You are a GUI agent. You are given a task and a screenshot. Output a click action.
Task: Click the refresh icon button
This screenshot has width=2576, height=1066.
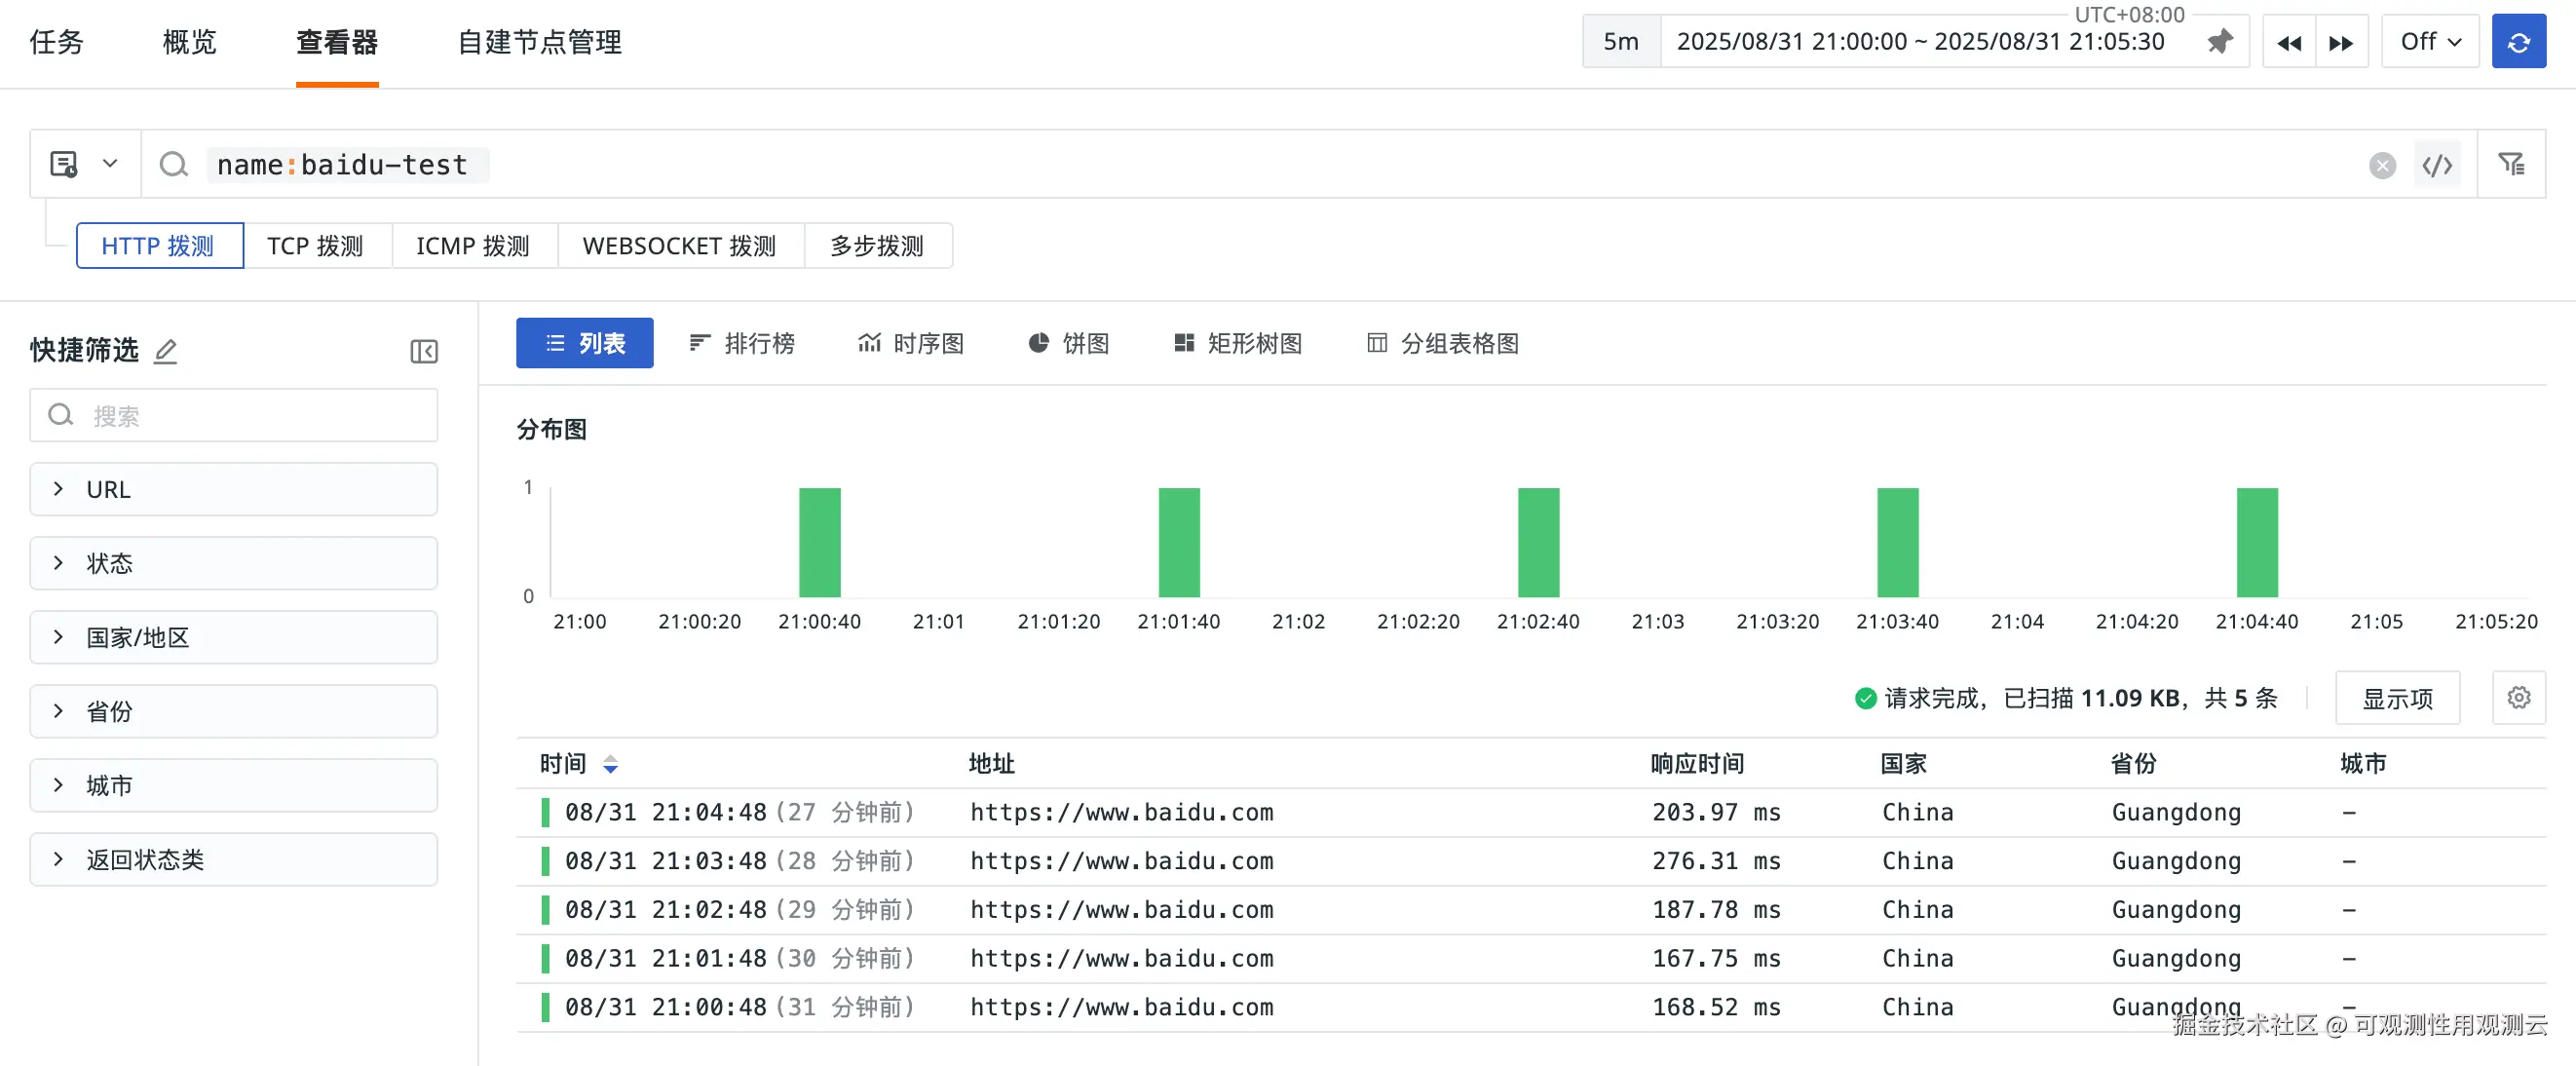(2518, 42)
